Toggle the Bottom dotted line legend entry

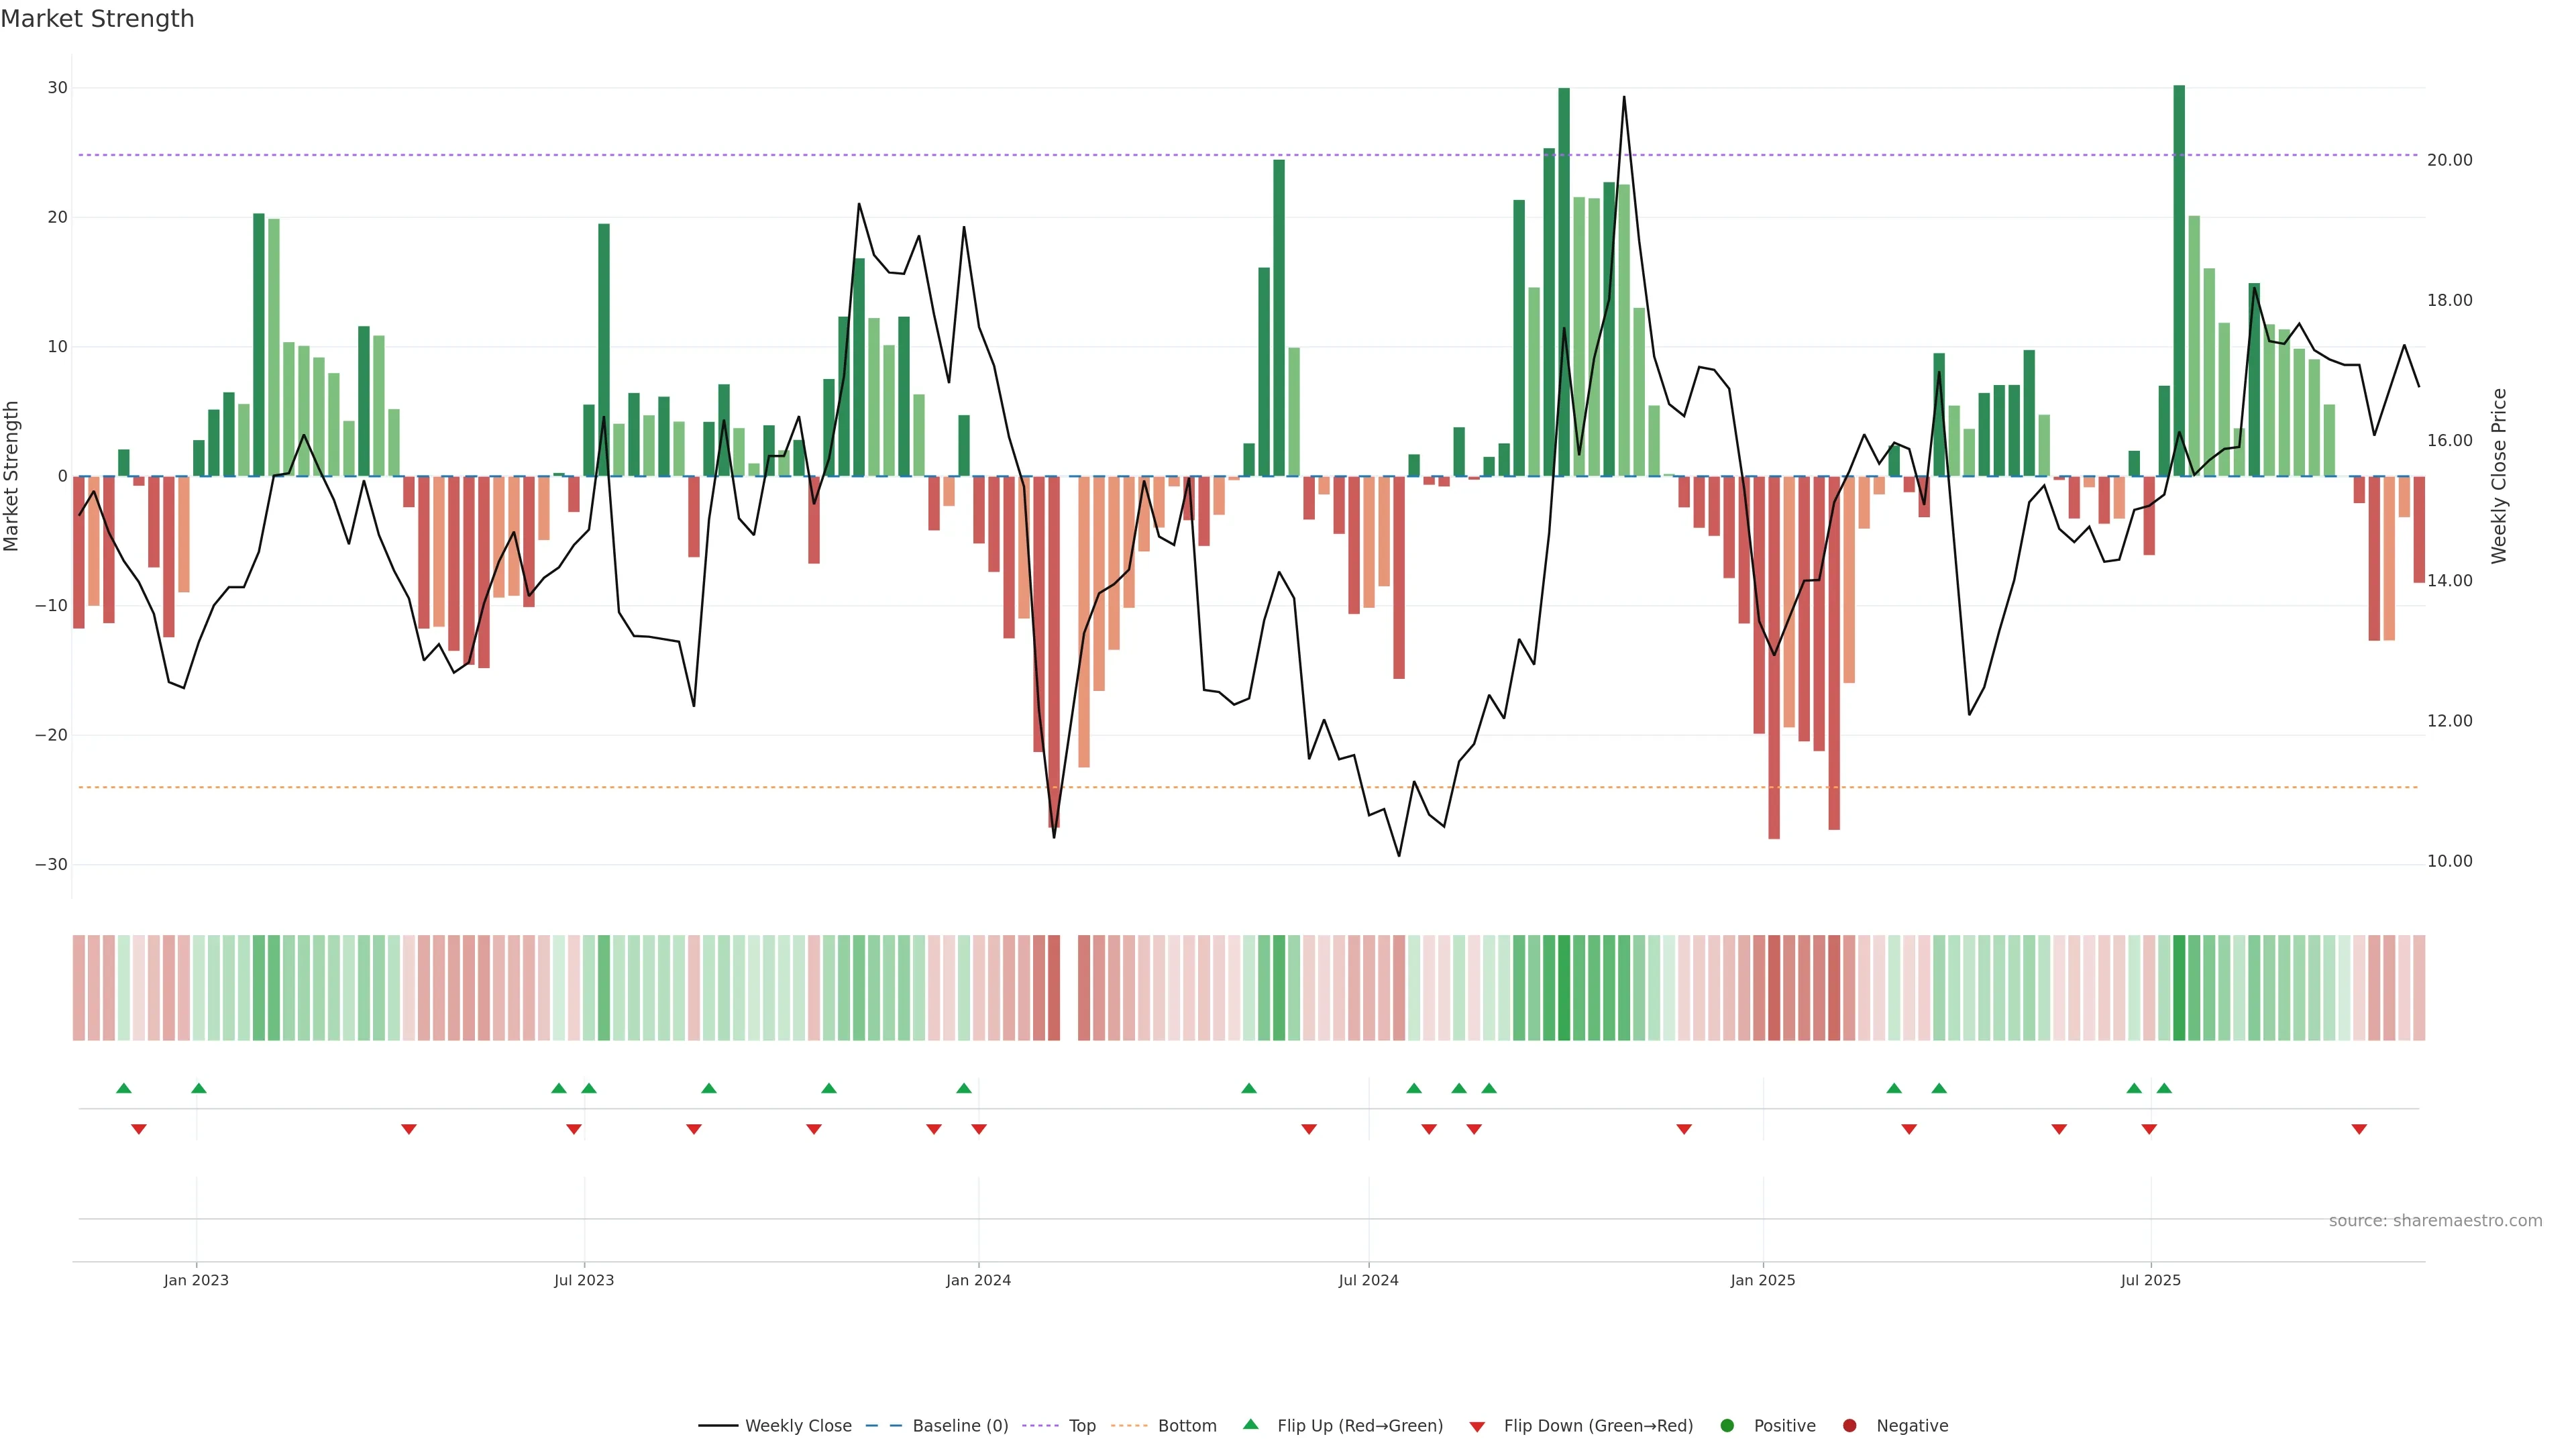pos(1186,1426)
